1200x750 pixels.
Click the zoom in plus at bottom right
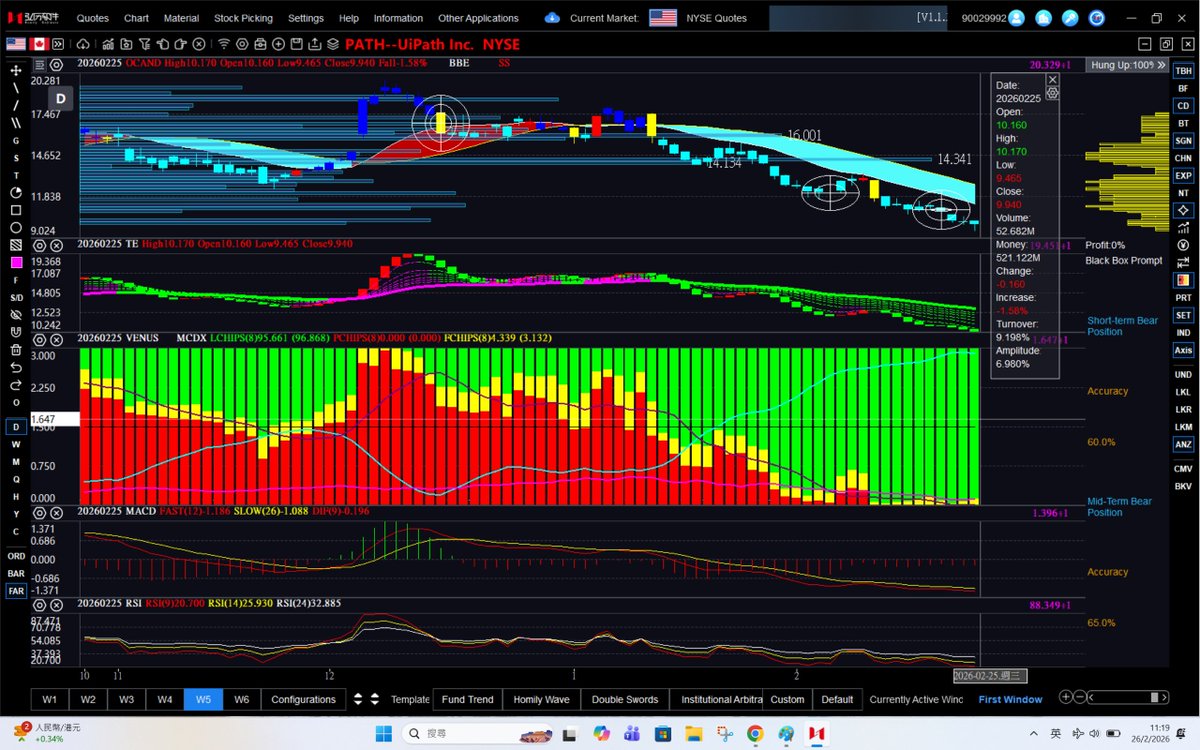[x=1067, y=697]
